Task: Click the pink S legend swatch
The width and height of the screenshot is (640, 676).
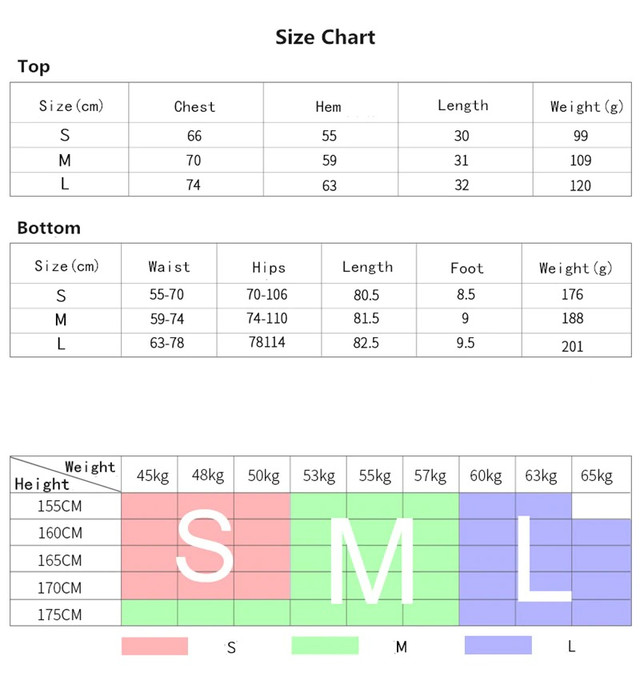Action: tap(154, 646)
